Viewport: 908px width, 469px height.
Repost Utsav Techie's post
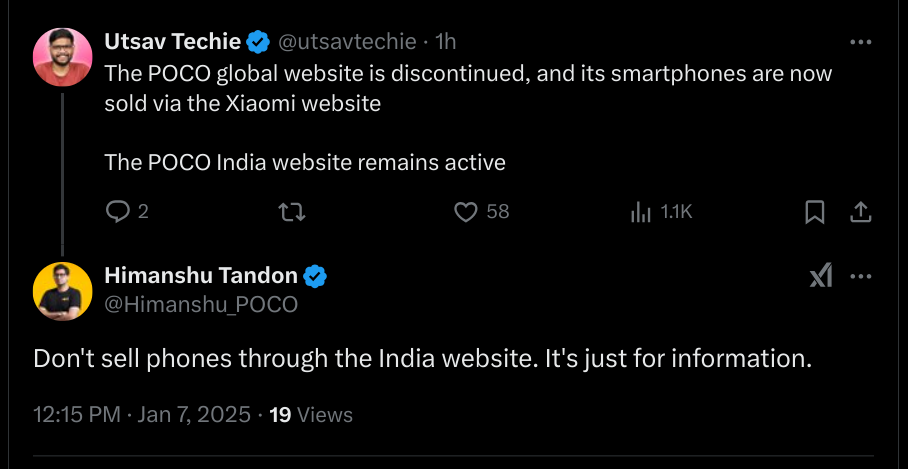click(292, 212)
